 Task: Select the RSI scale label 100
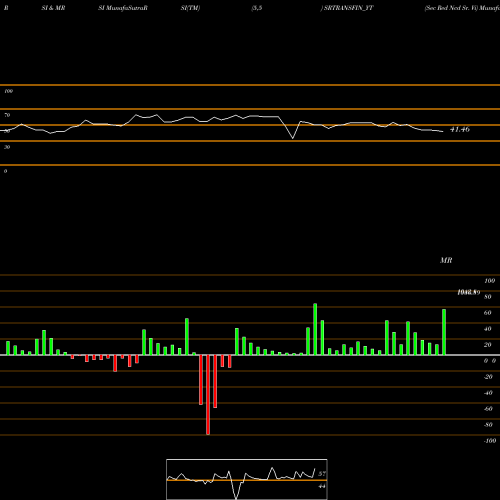coord(8,91)
